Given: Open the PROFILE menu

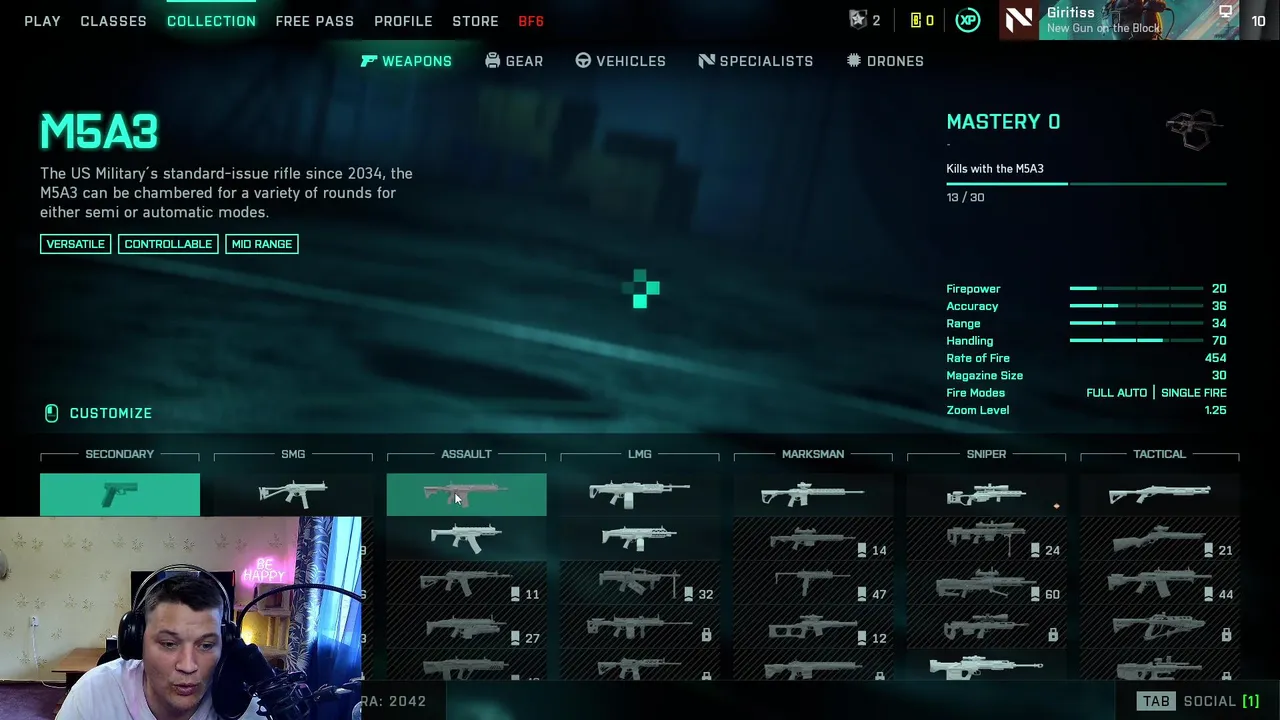Looking at the screenshot, I should 403,21.
